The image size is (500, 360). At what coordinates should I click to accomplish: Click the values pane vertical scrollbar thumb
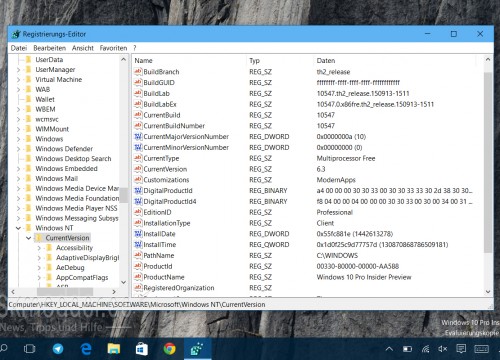coord(488,163)
